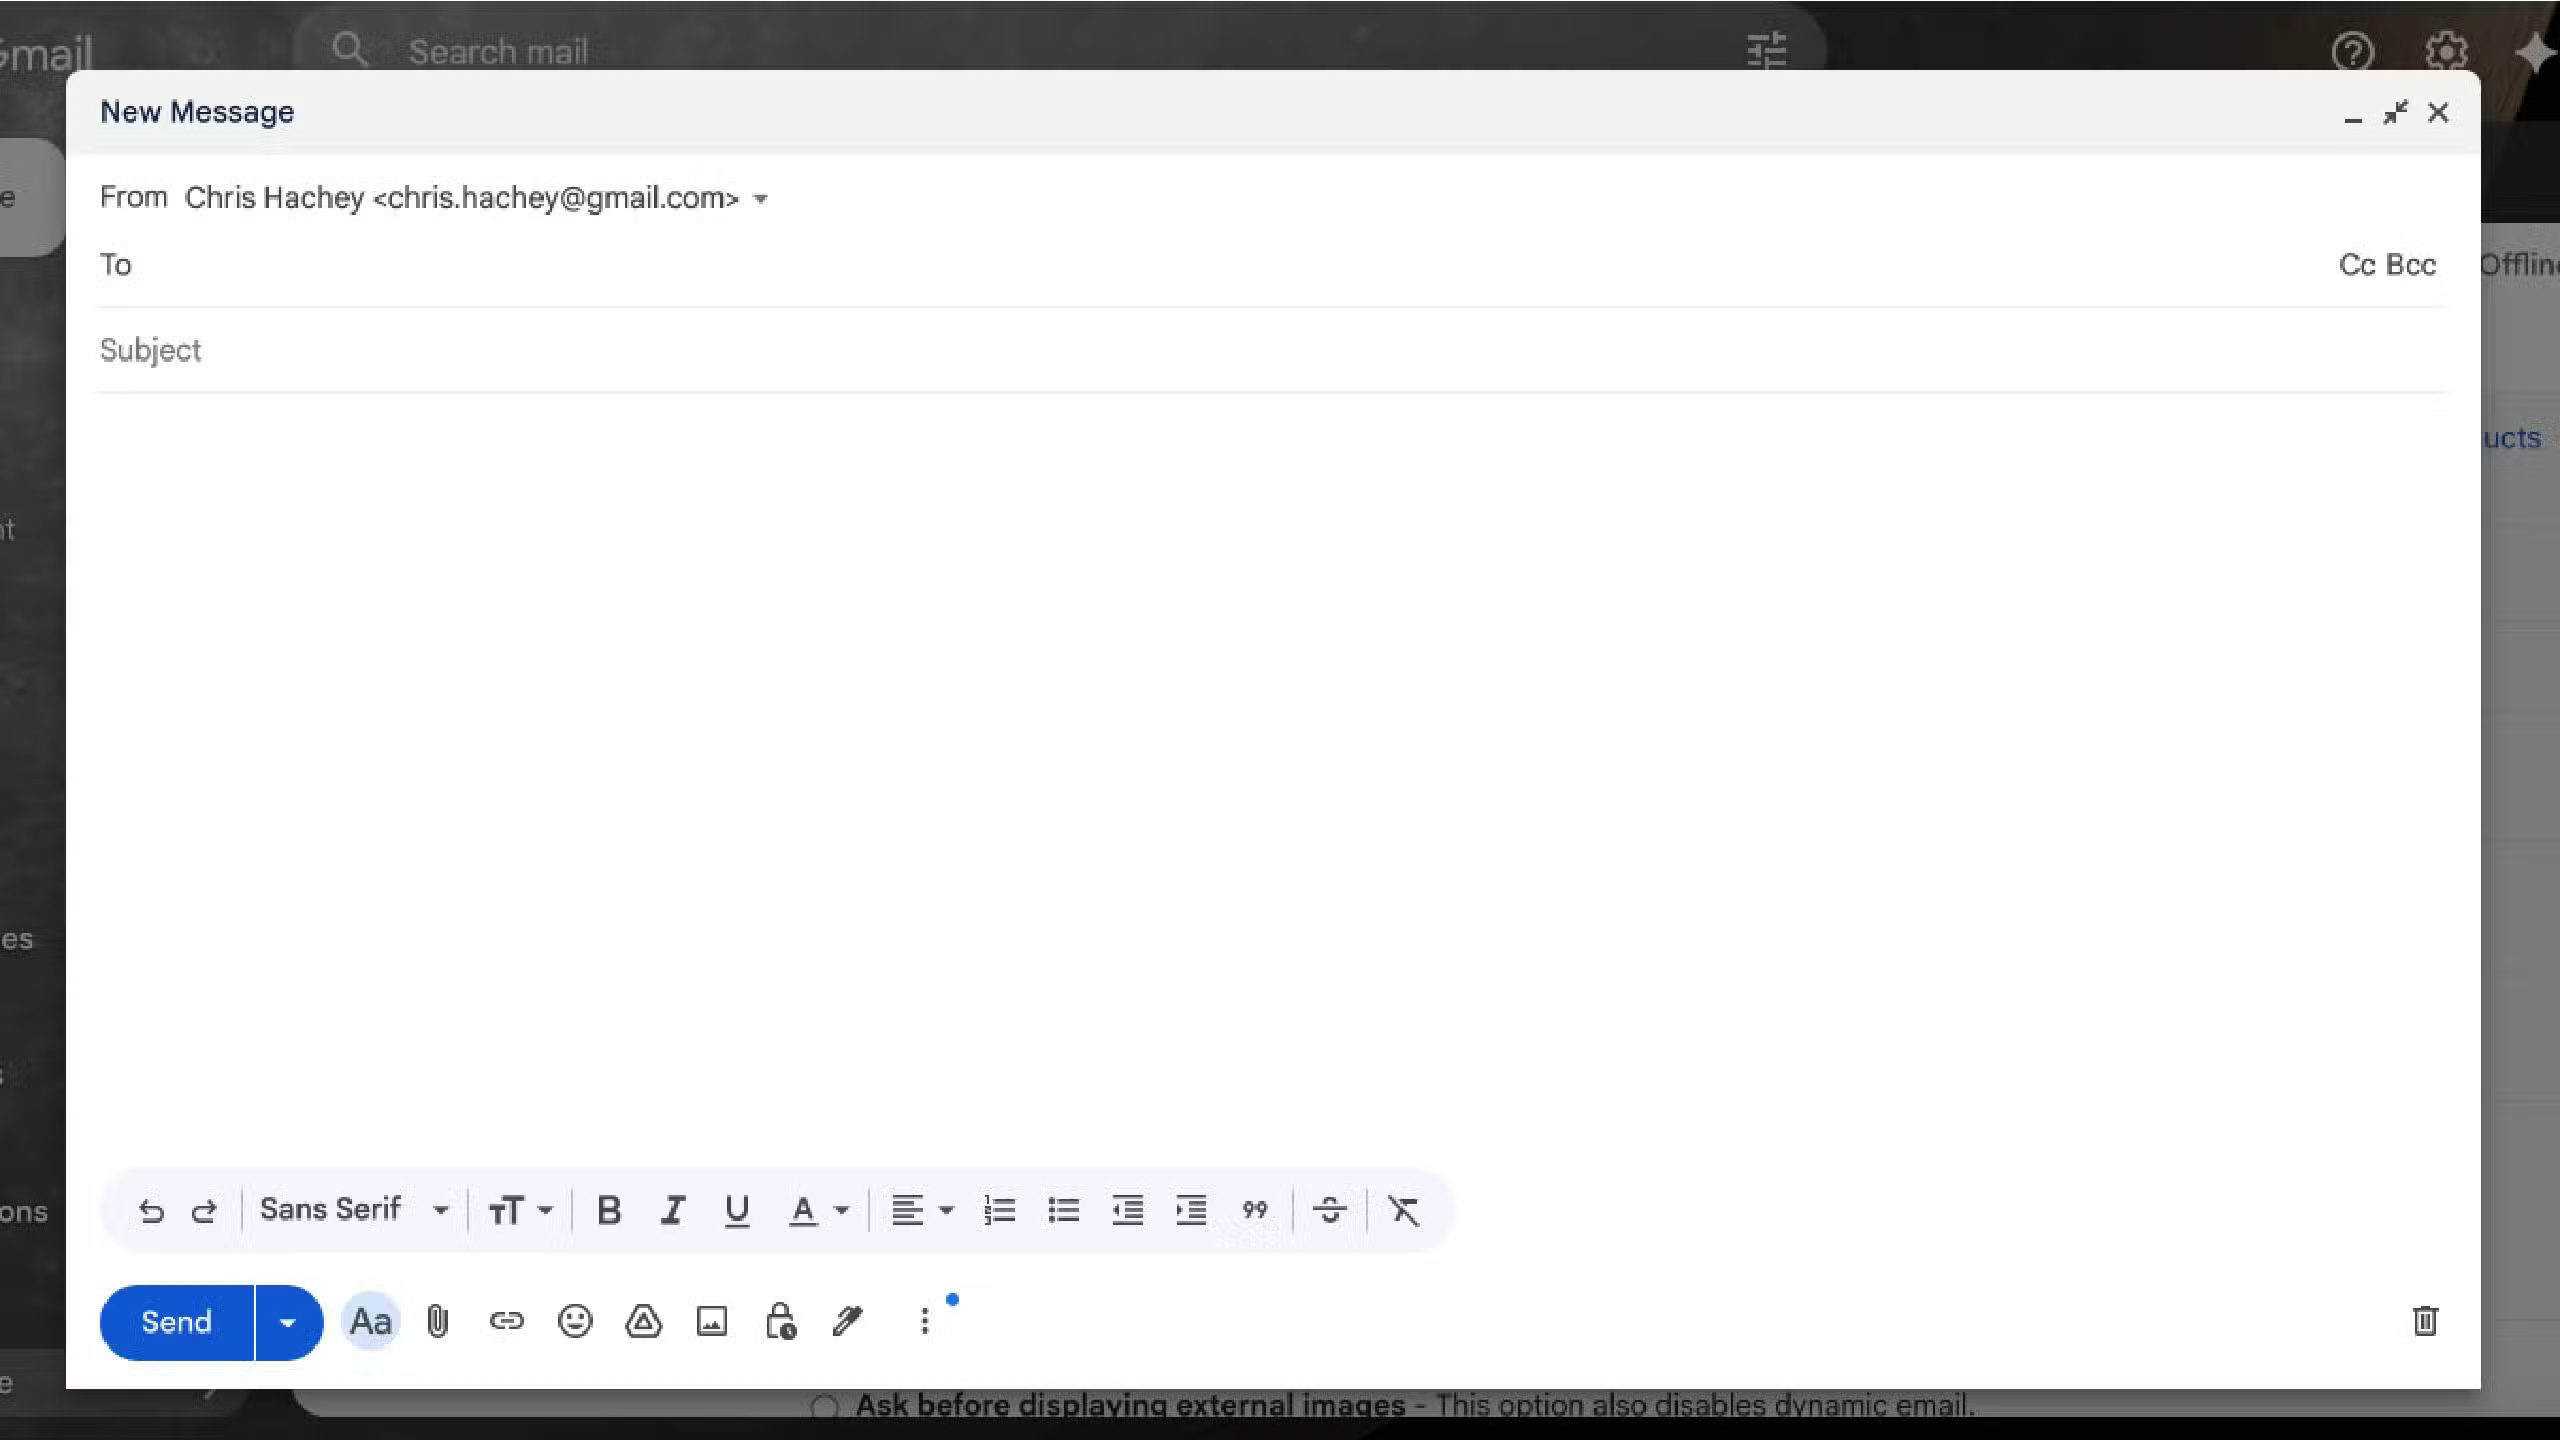Click the Send button
Viewport: 2560px width, 1440px height.
click(176, 1323)
